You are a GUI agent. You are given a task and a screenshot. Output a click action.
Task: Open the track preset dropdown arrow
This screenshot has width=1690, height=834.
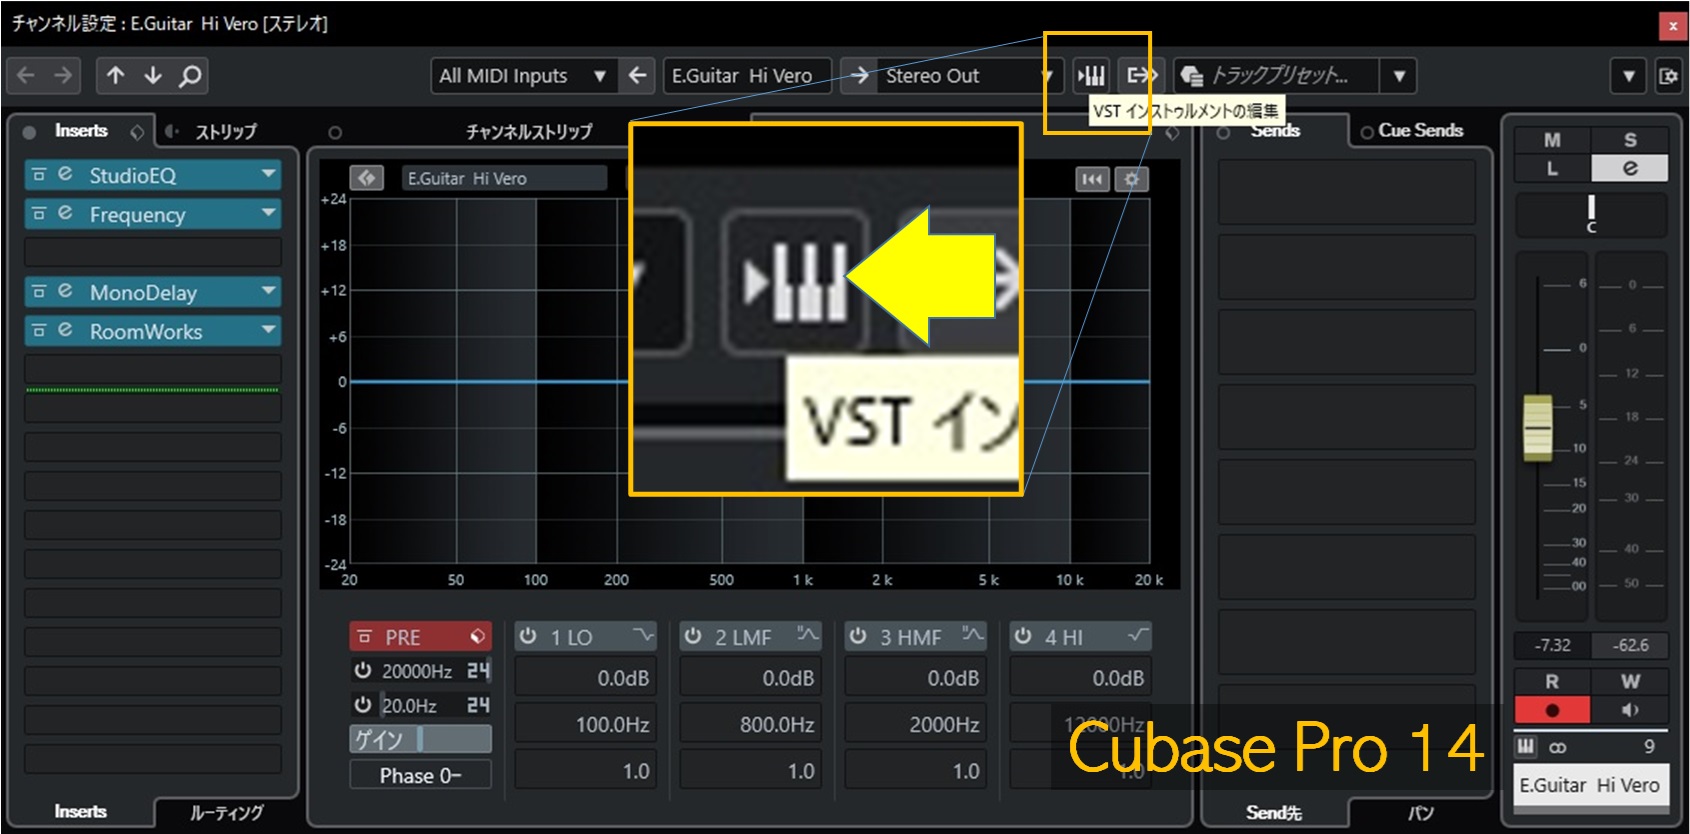(1399, 75)
